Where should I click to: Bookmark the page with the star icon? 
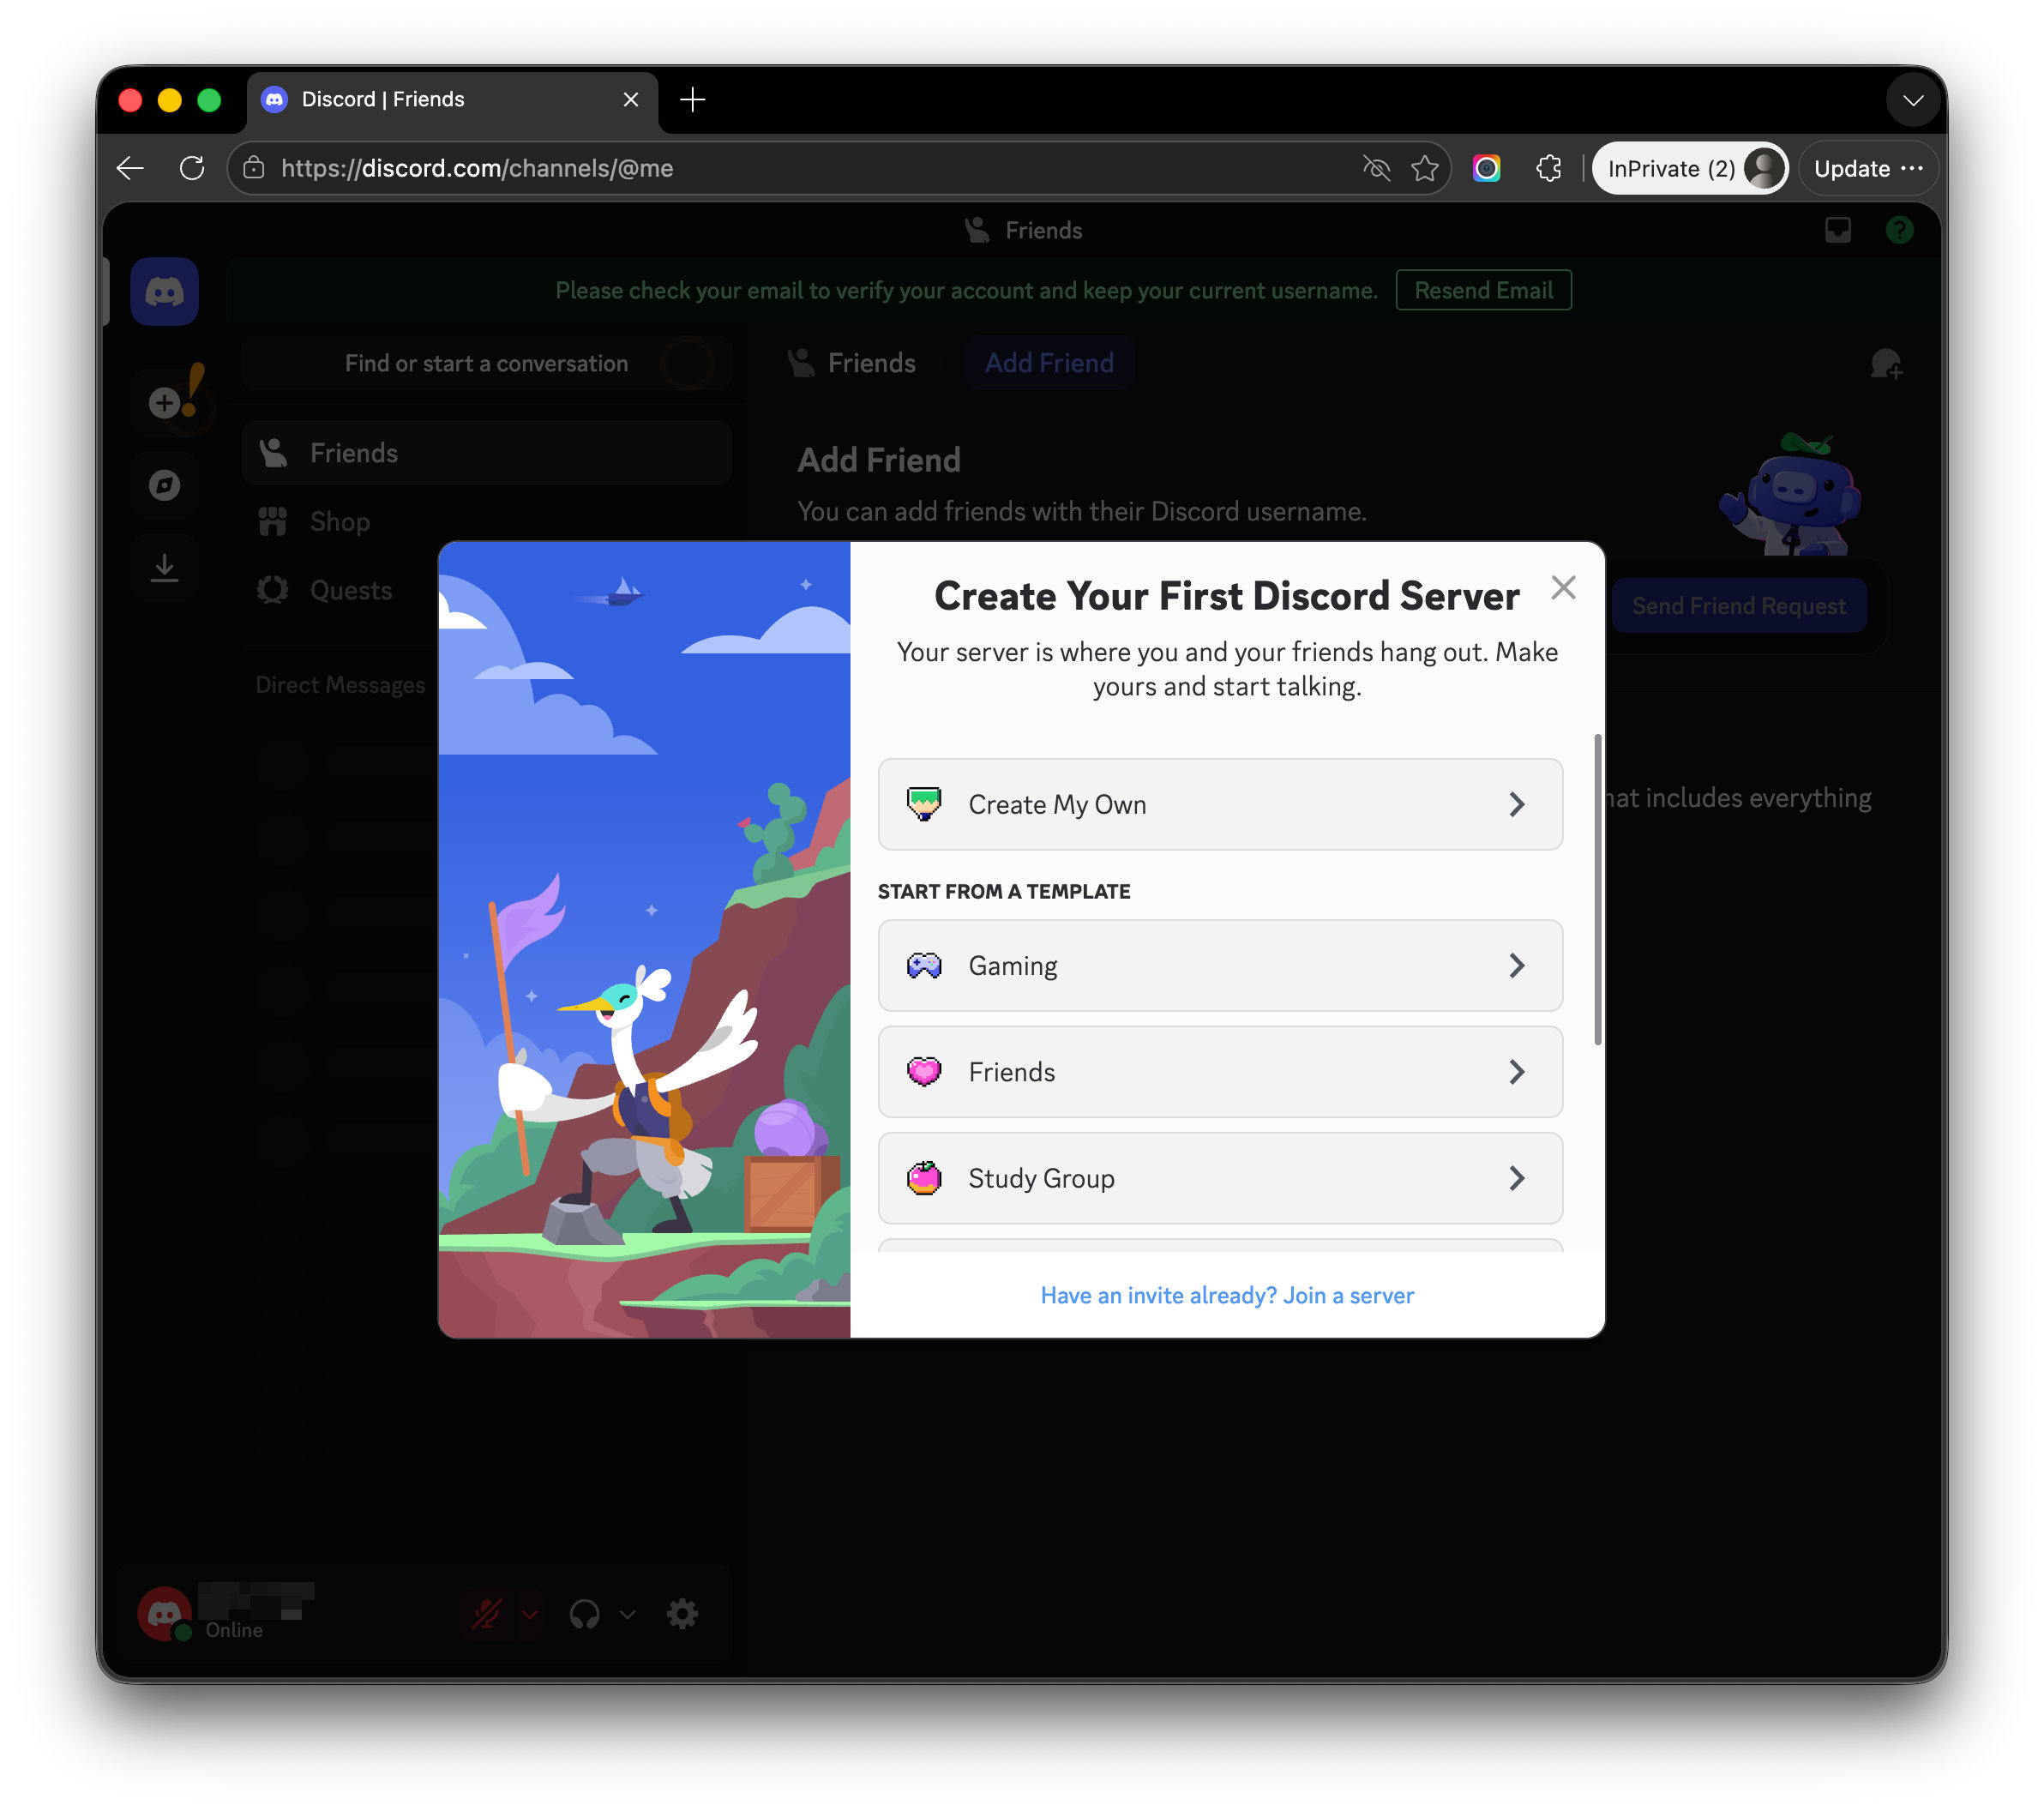[x=1425, y=168]
